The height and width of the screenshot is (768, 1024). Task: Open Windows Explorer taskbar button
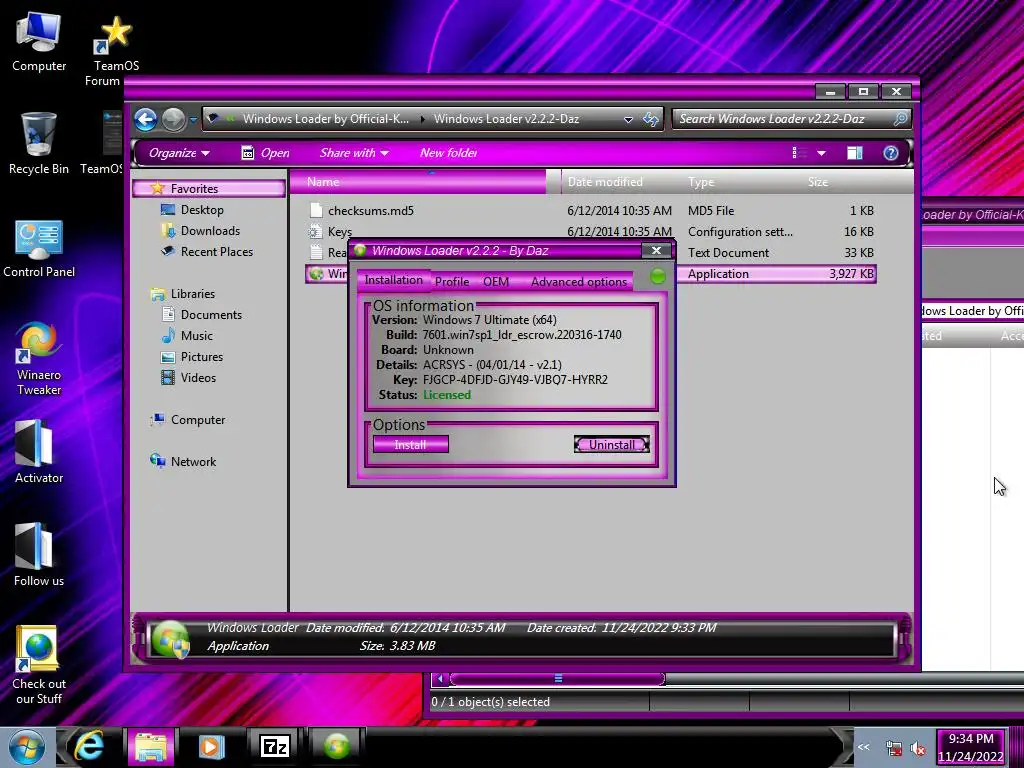(x=151, y=746)
